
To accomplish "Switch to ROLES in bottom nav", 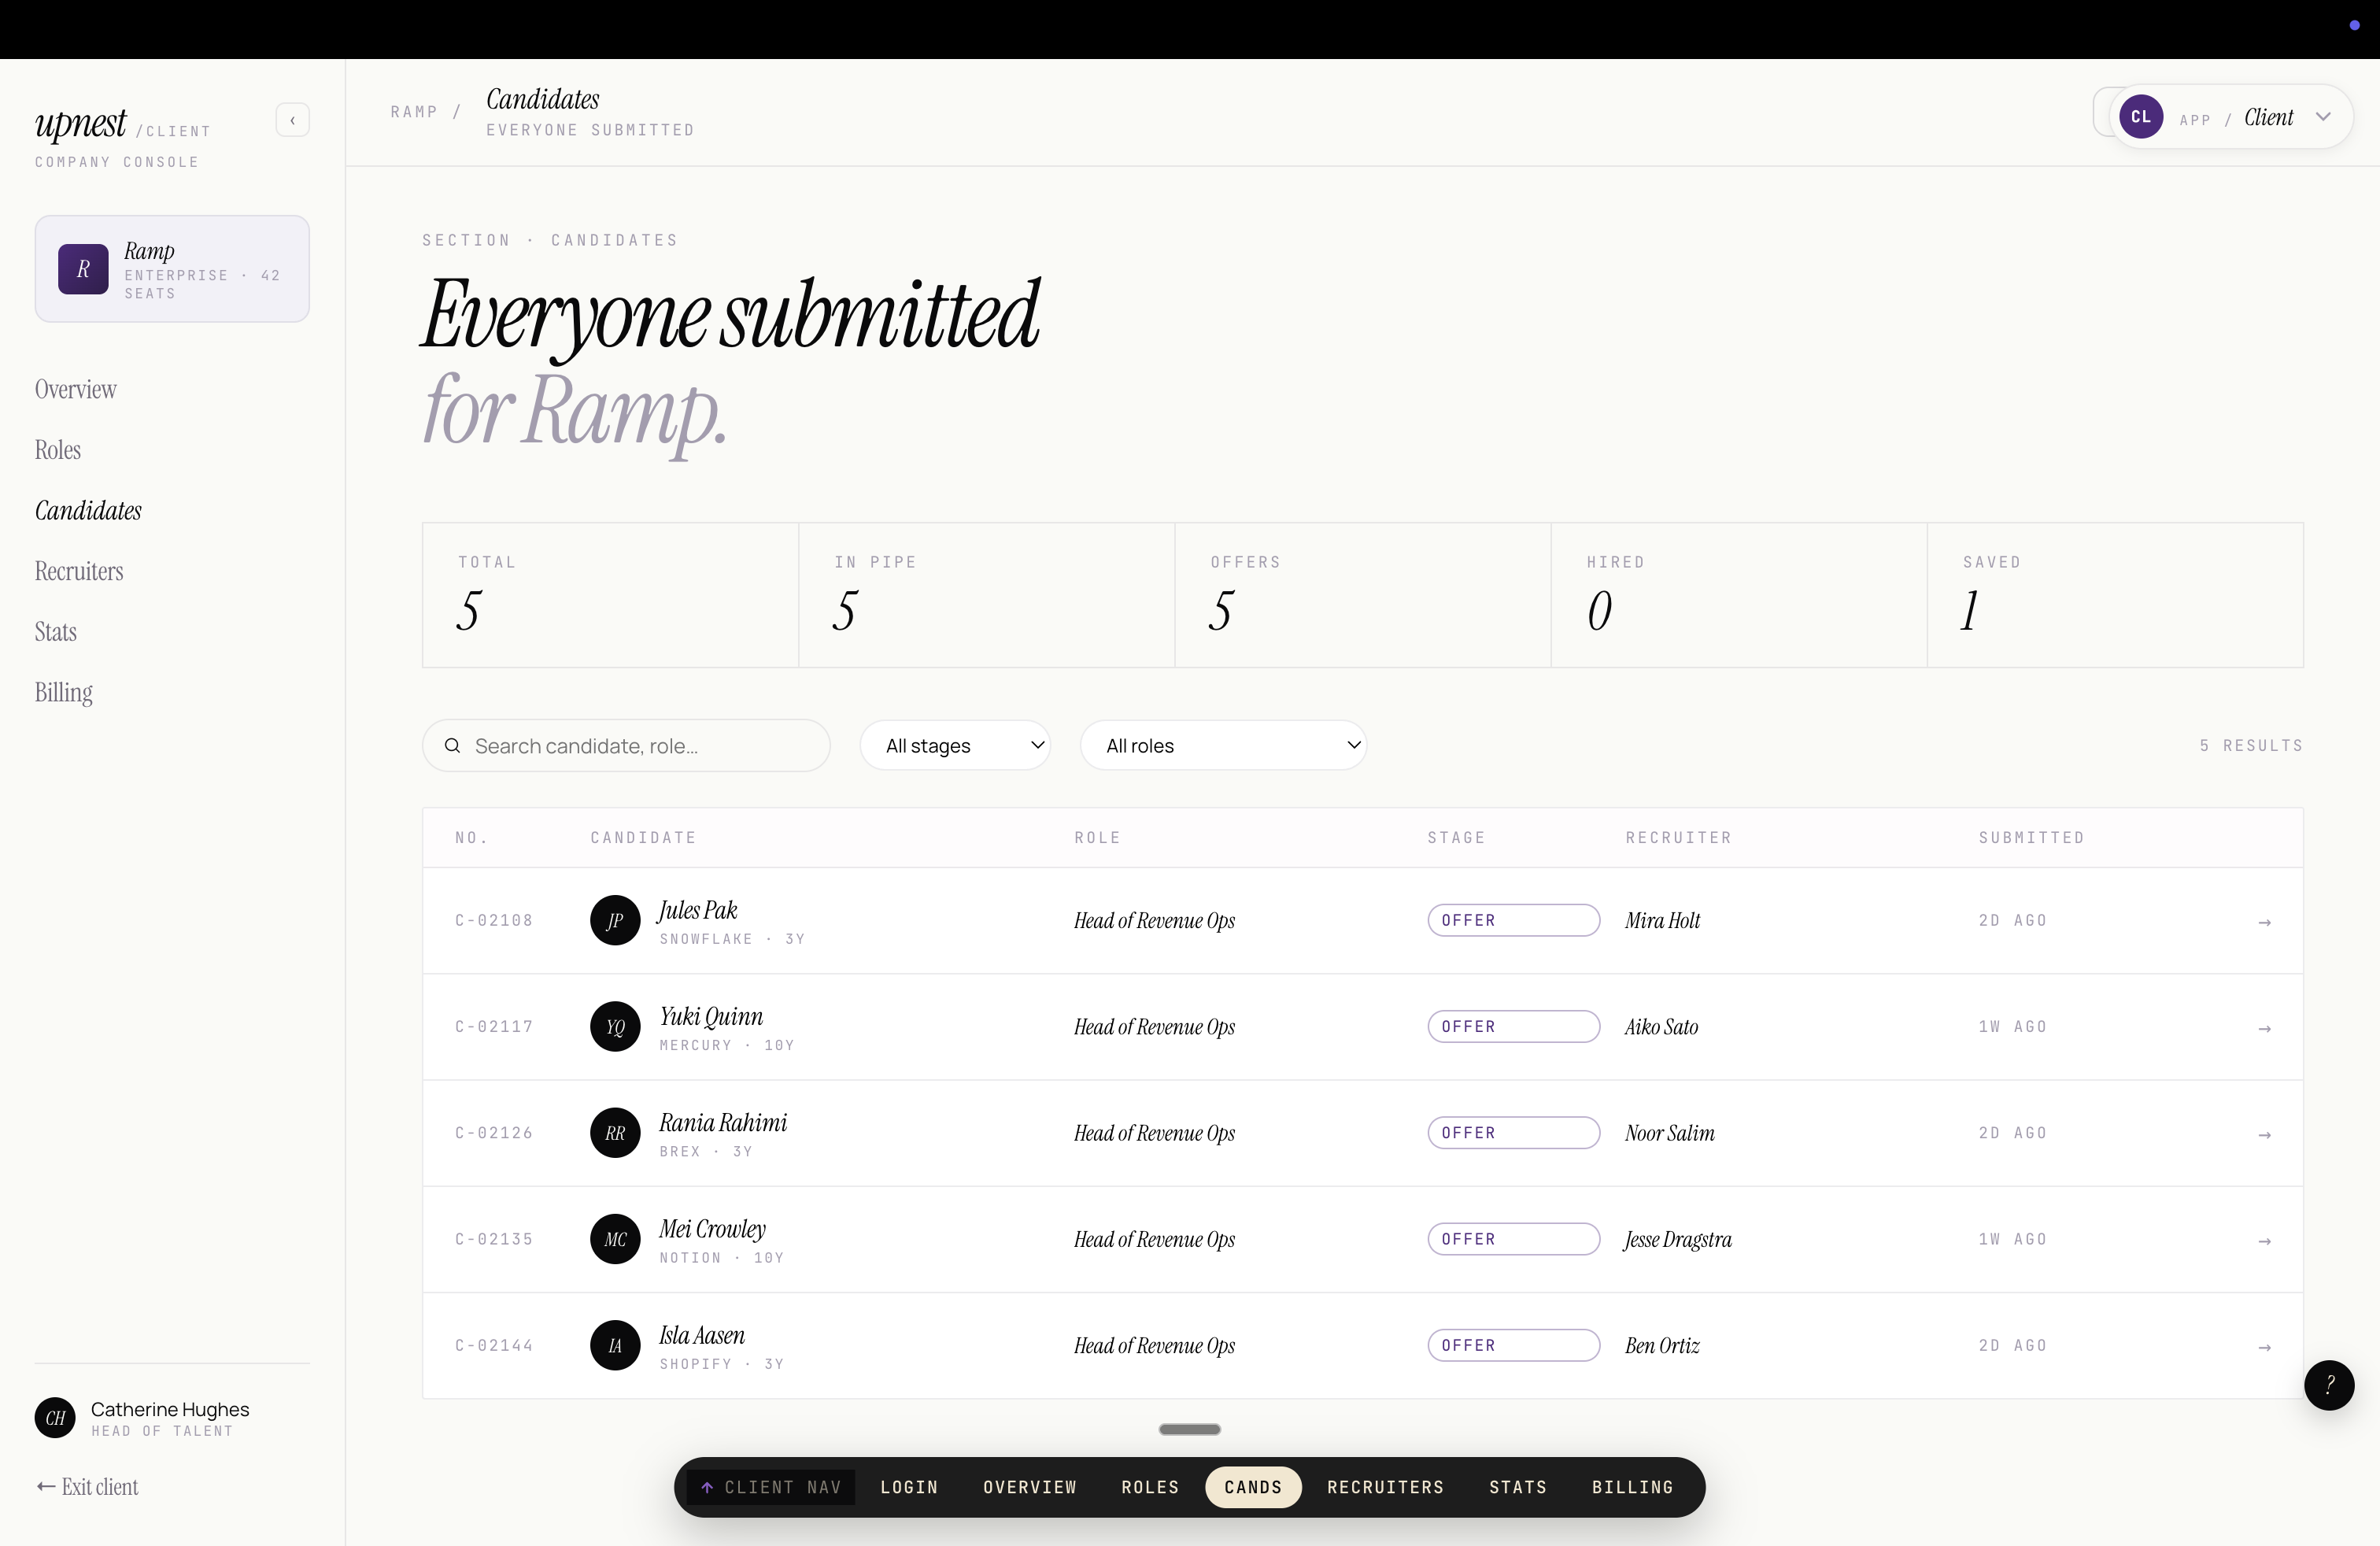I will point(1150,1488).
